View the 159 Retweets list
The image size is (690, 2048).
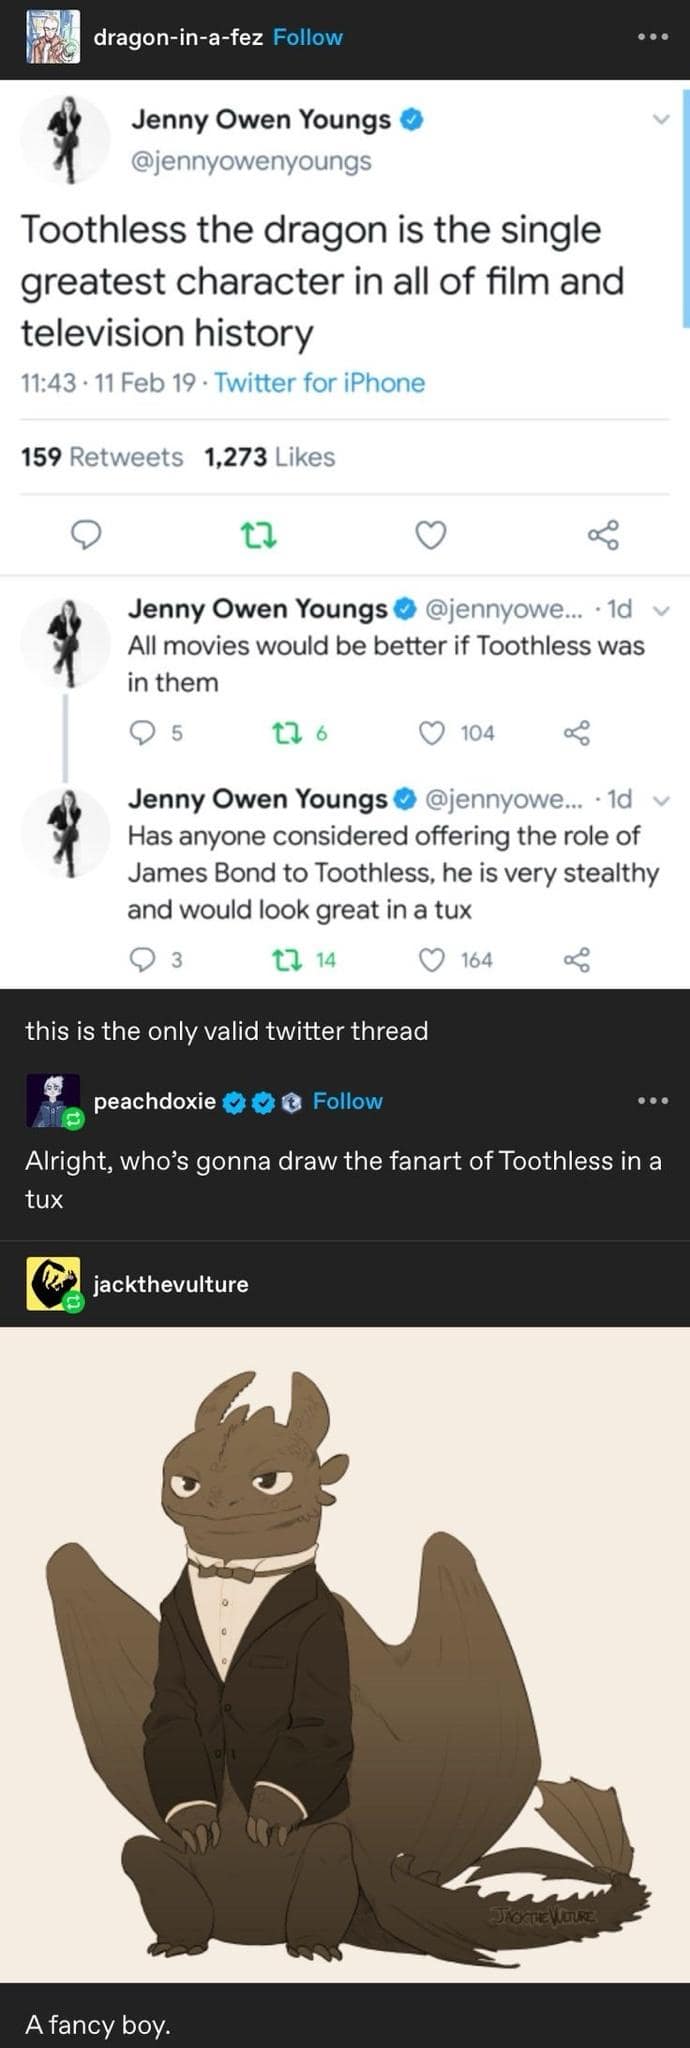click(x=102, y=457)
